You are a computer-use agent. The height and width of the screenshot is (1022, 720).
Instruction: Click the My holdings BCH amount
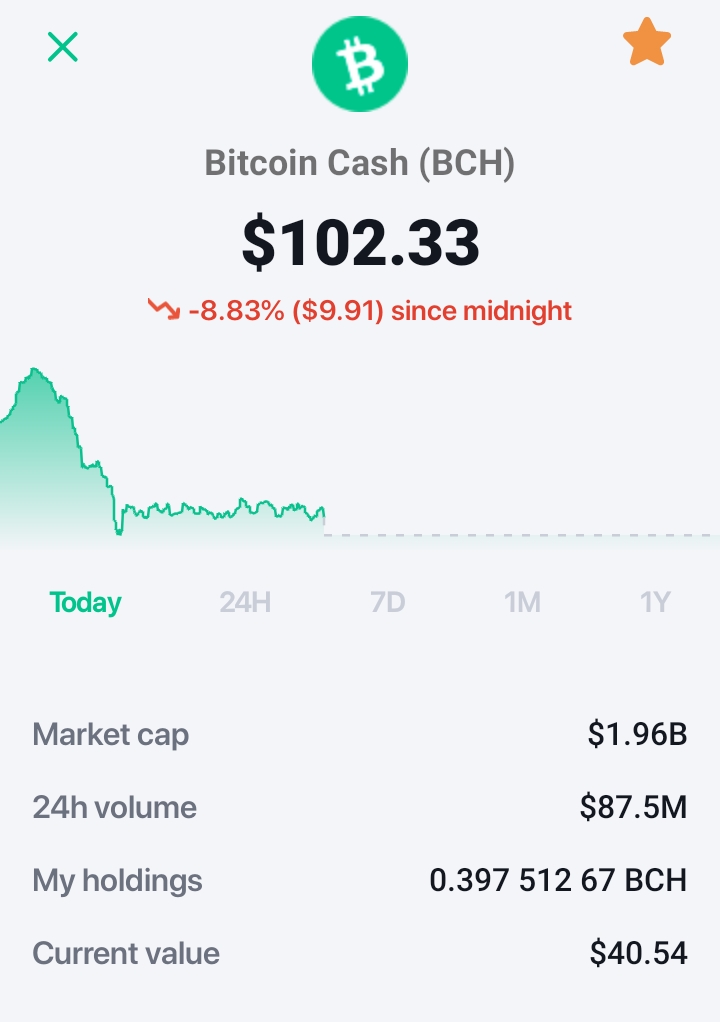(558, 880)
